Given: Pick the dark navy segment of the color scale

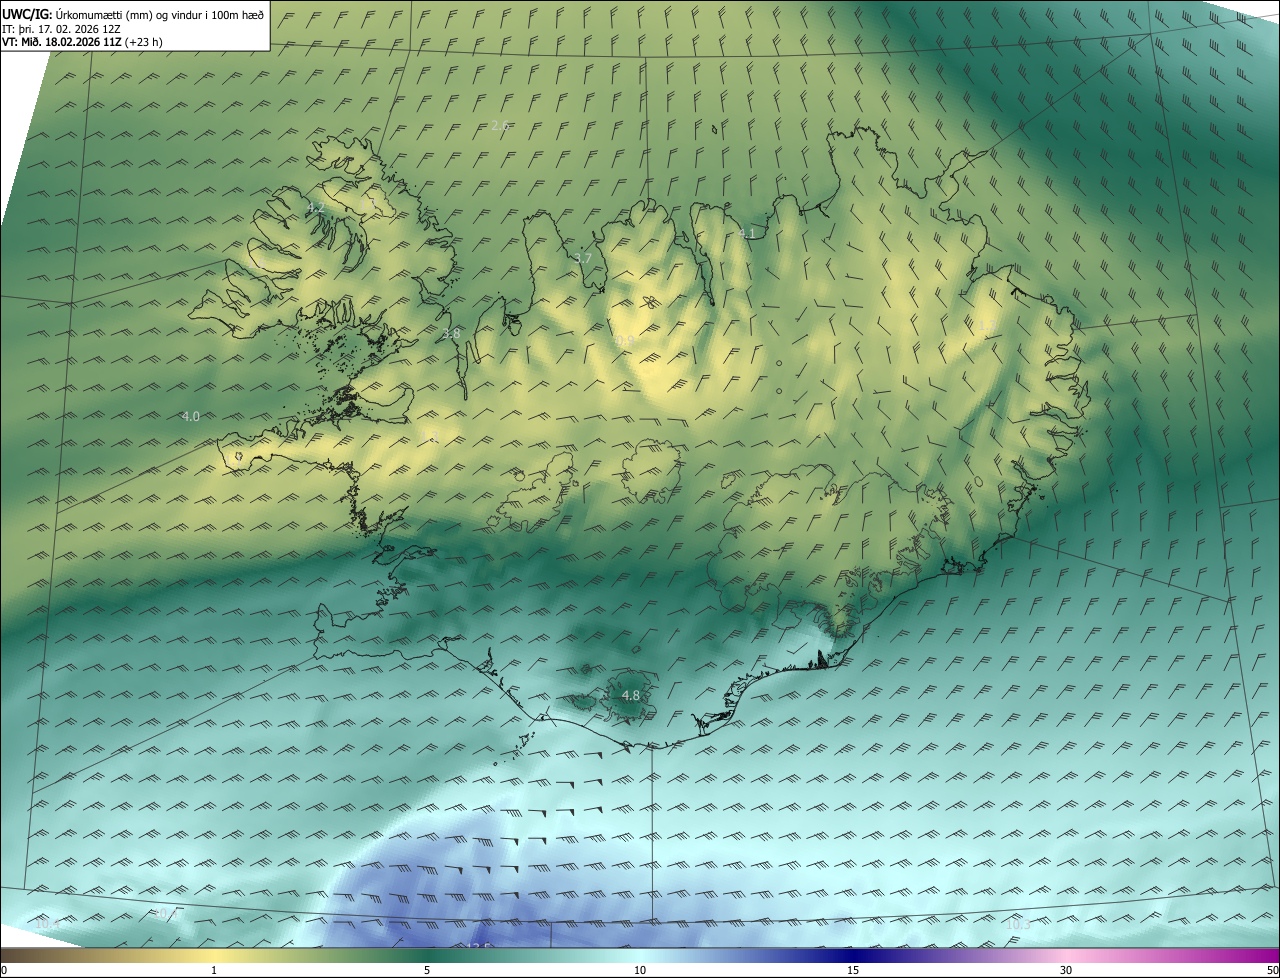Looking at the screenshot, I should (853, 955).
